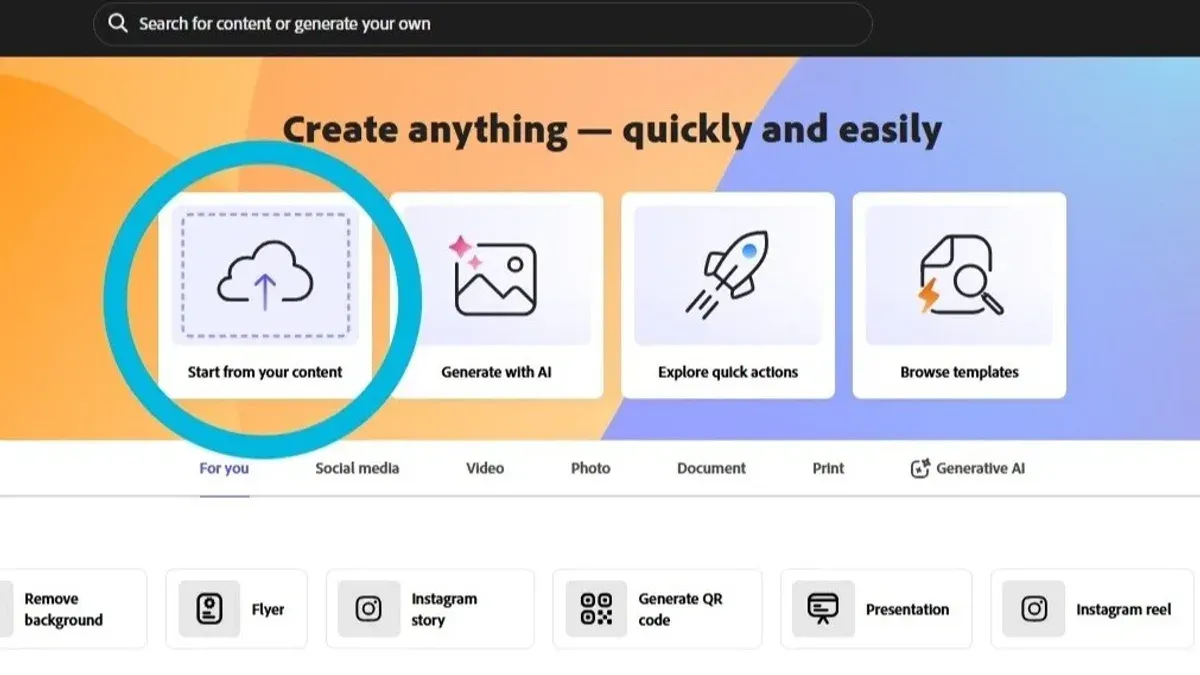Open the Video tab
The image size is (1200, 675).
coord(485,468)
